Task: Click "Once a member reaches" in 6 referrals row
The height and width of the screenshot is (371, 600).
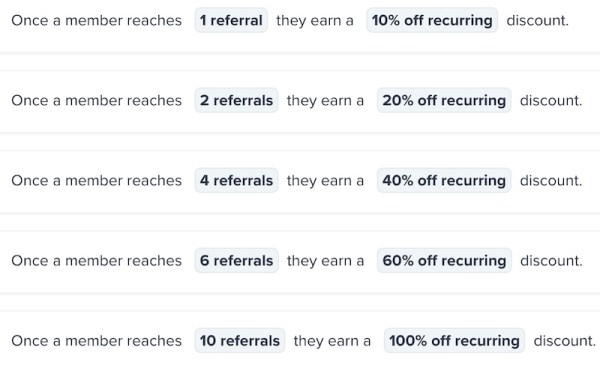Action: (x=96, y=260)
